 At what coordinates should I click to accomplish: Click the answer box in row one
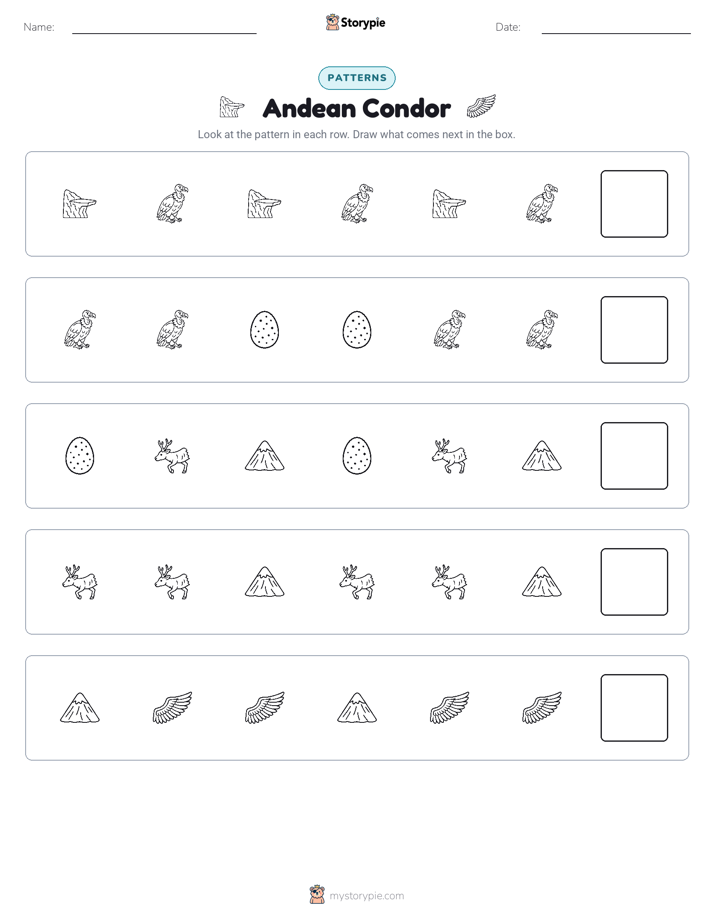point(634,204)
